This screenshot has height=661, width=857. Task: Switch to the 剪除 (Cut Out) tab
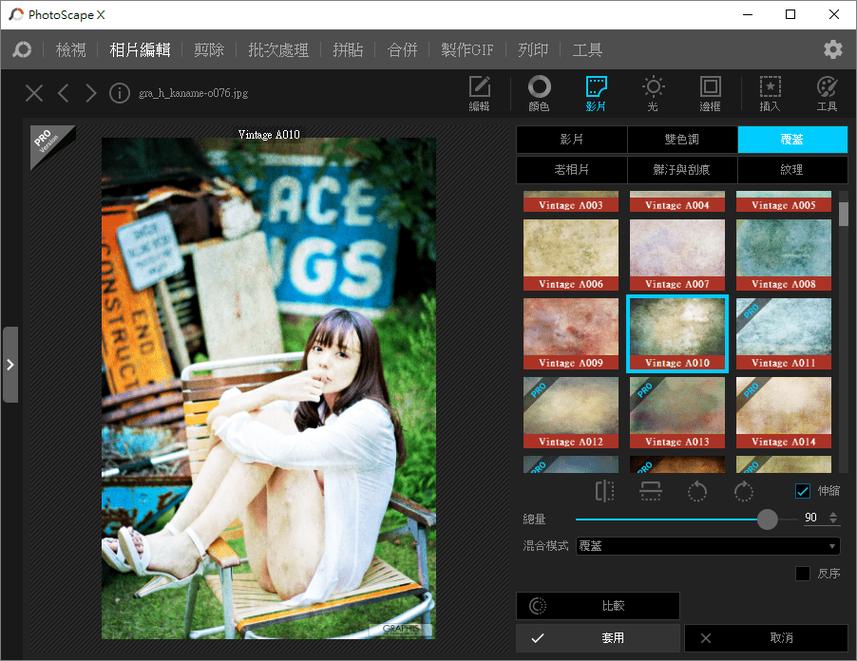(209, 50)
